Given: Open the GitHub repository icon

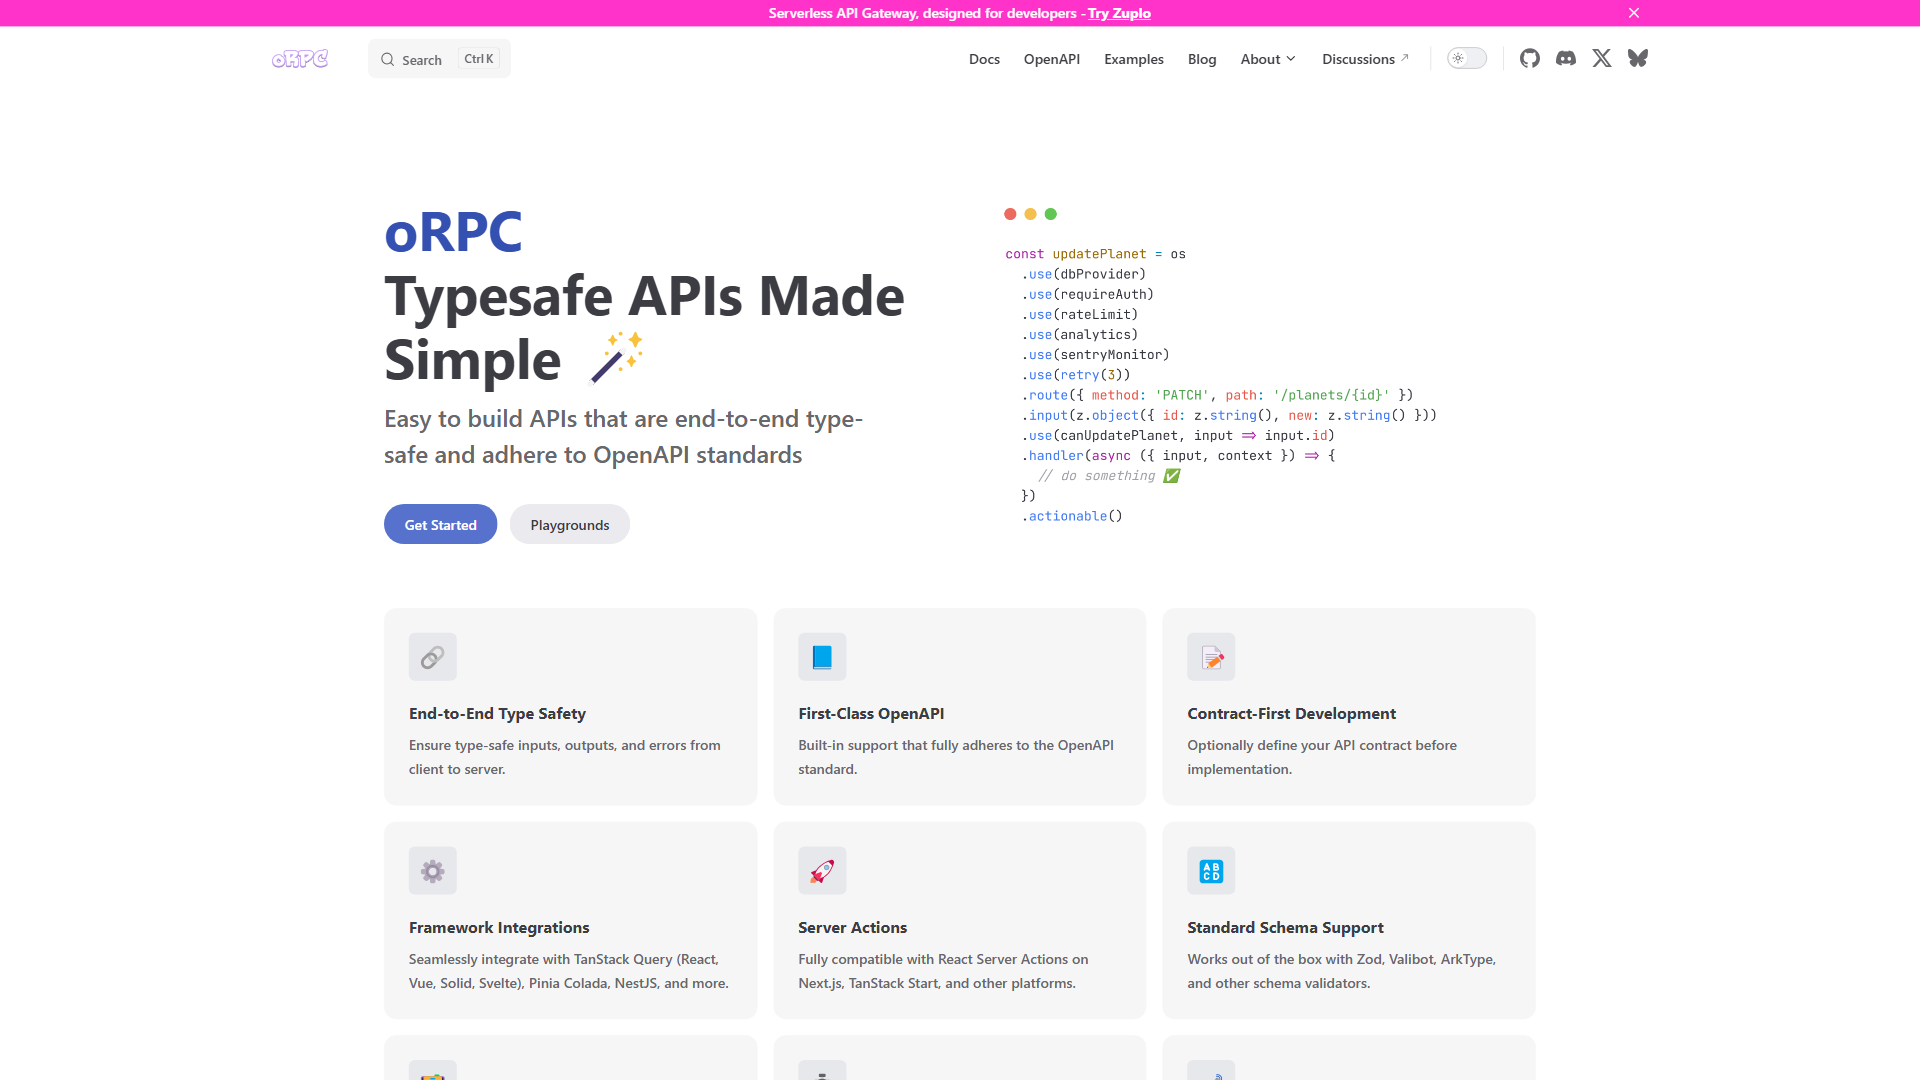Looking at the screenshot, I should 1529,58.
